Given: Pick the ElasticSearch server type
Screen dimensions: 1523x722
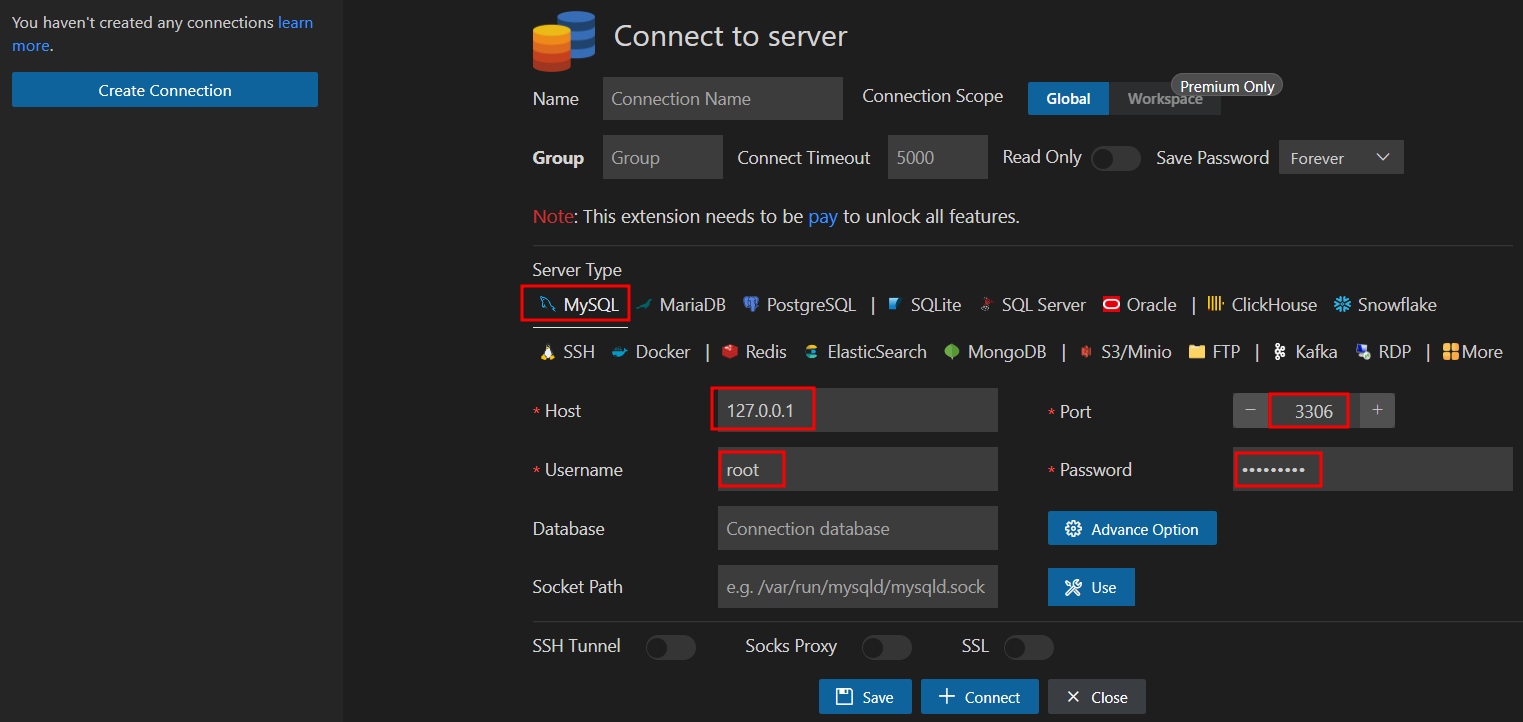Looking at the screenshot, I should tap(865, 352).
